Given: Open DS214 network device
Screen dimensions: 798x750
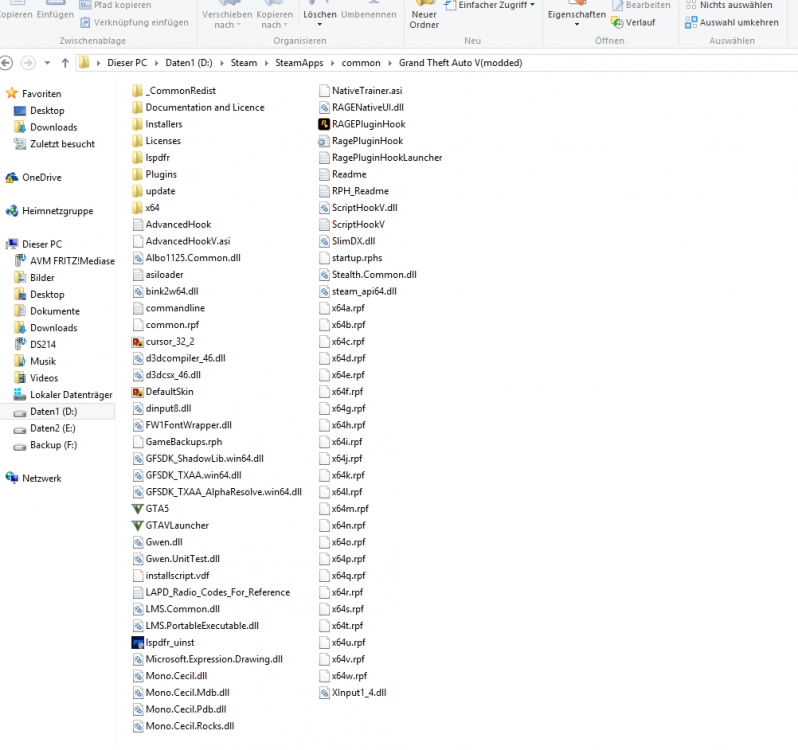Looking at the screenshot, I should click(35, 344).
